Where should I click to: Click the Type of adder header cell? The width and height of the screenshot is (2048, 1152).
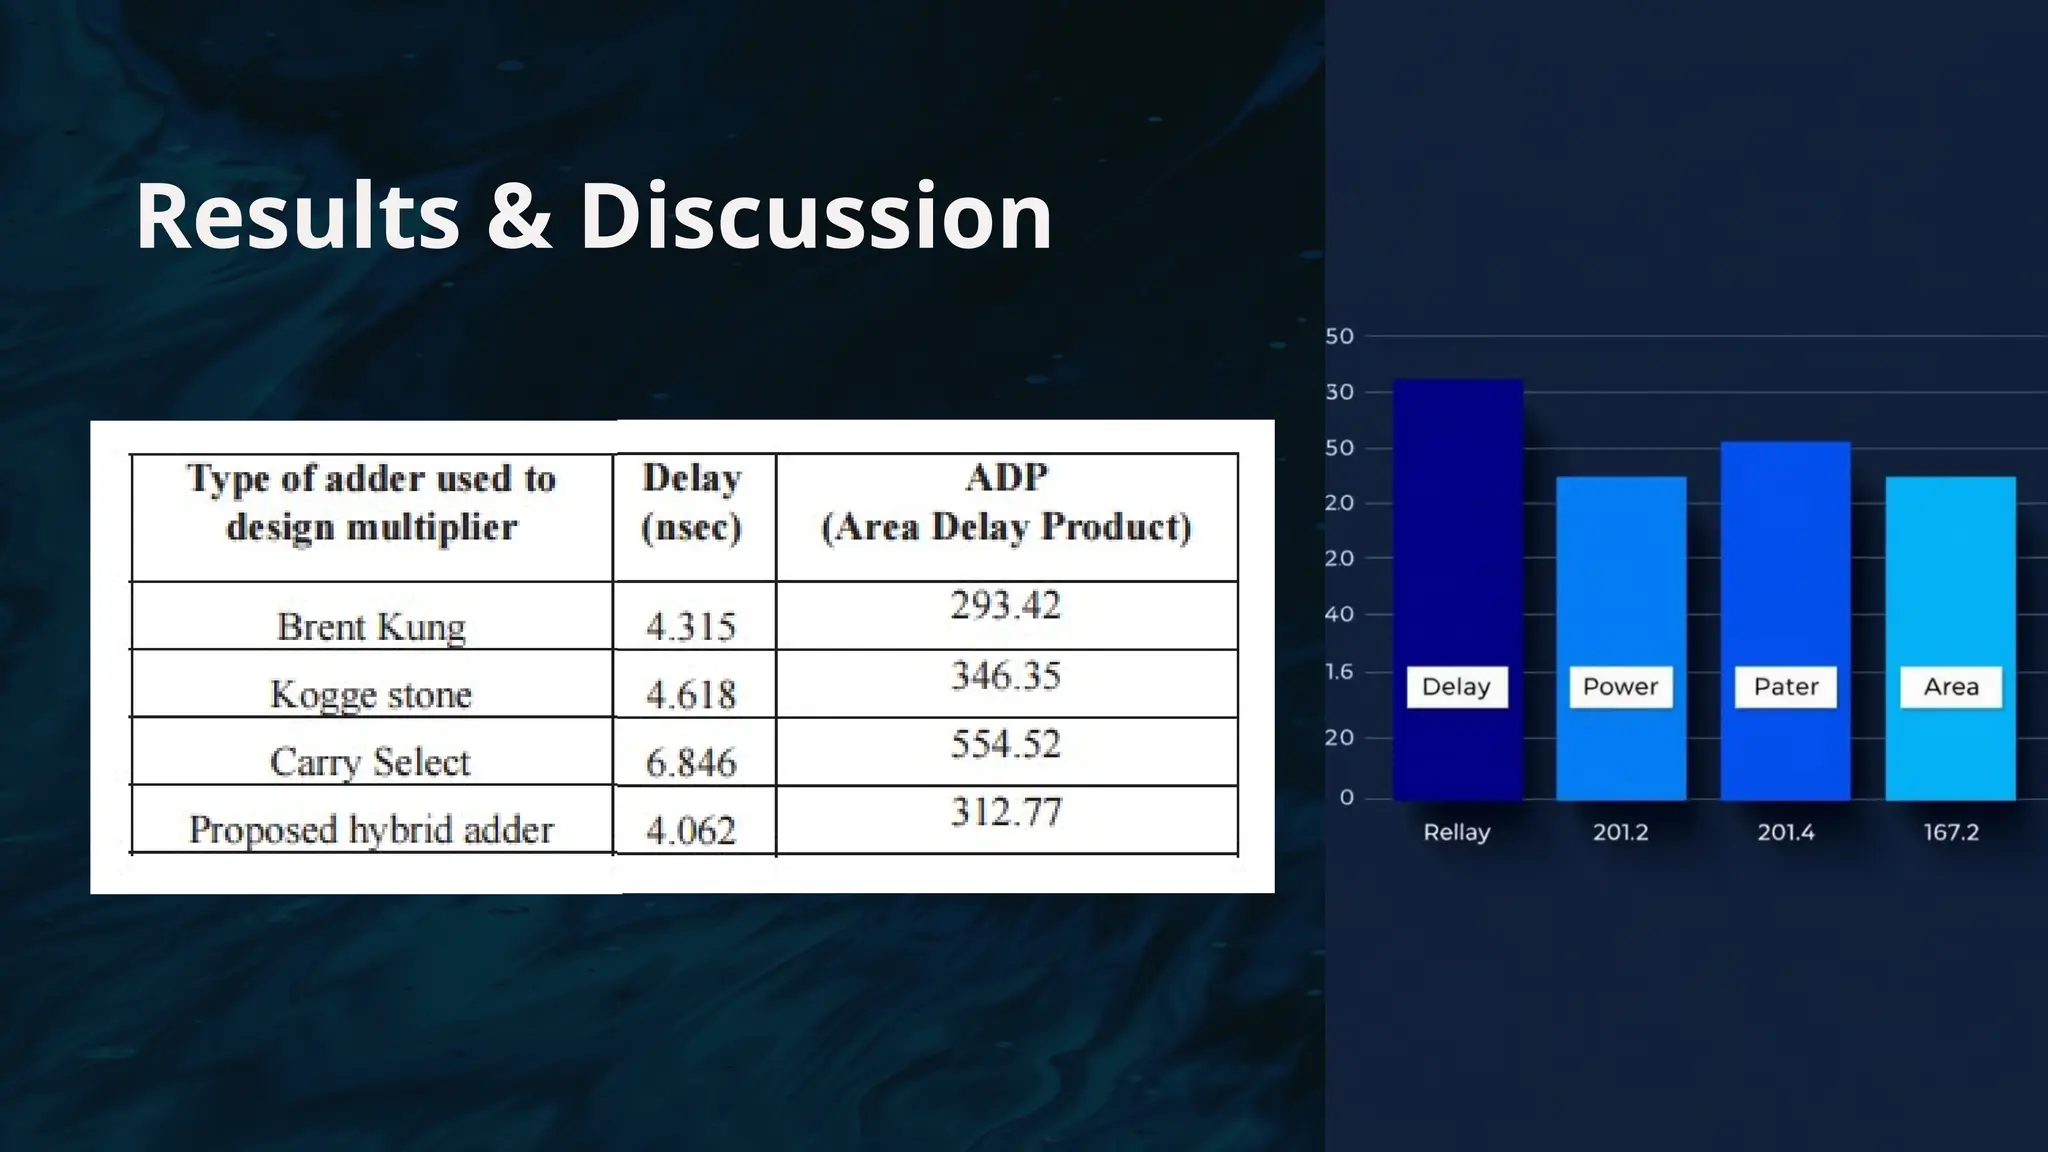click(371, 503)
